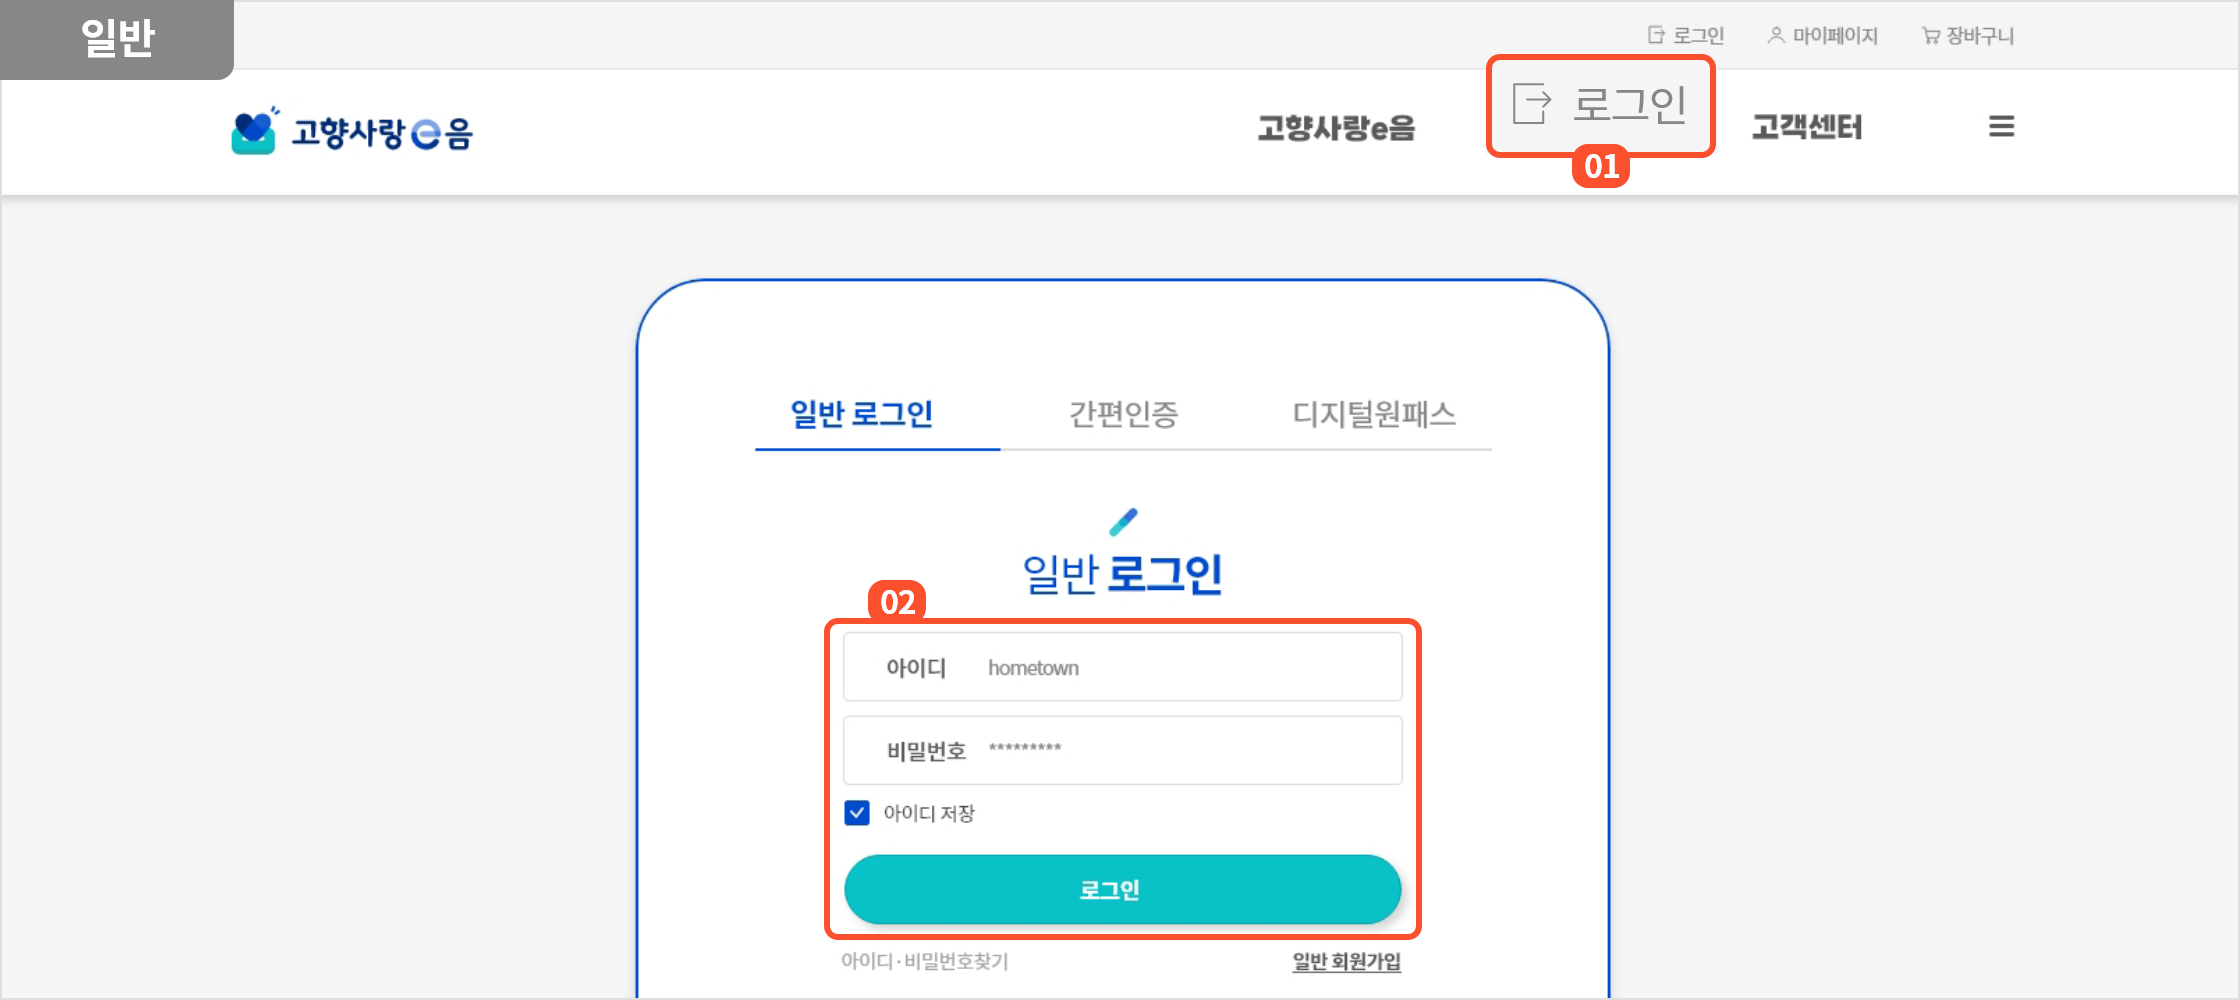Switch to the 디지털원패스 tab
The width and height of the screenshot is (2240, 1000).
[x=1374, y=414]
